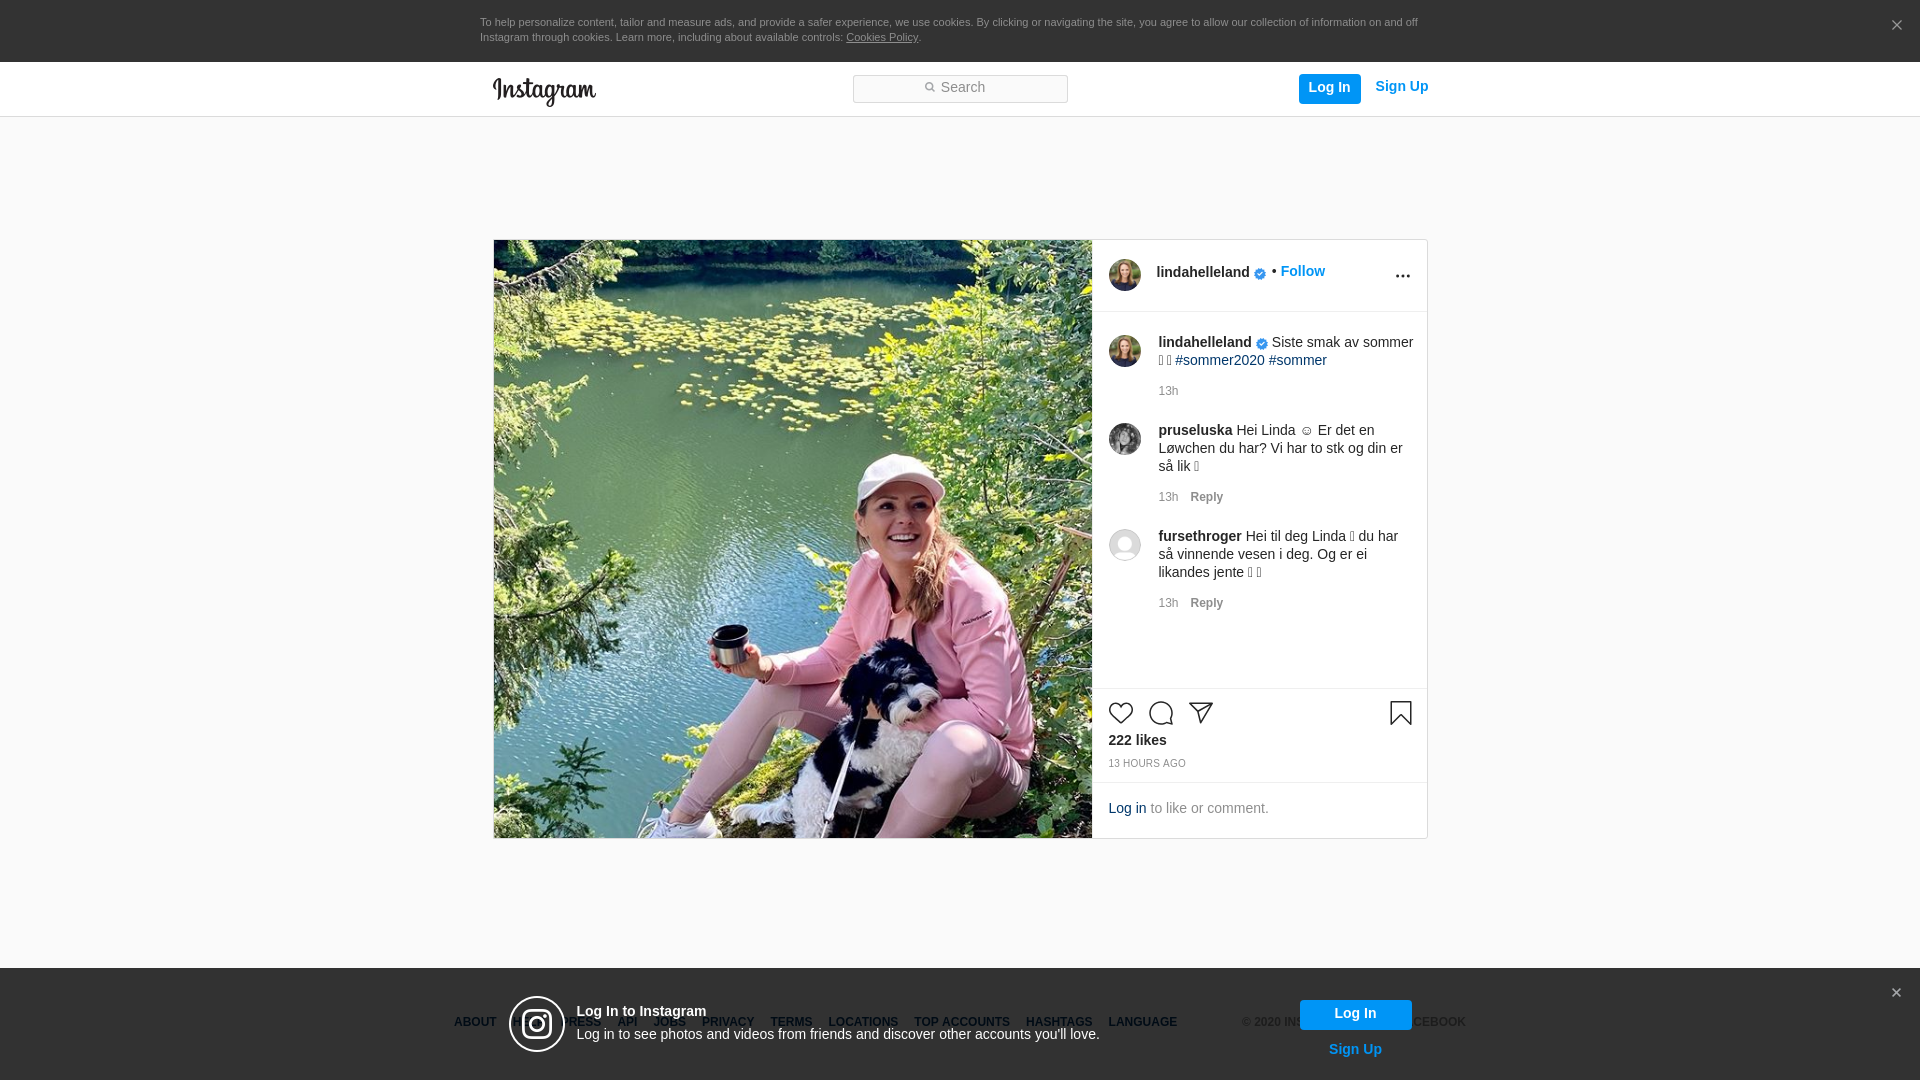Reply to pruseluska's comment

(x=1206, y=497)
